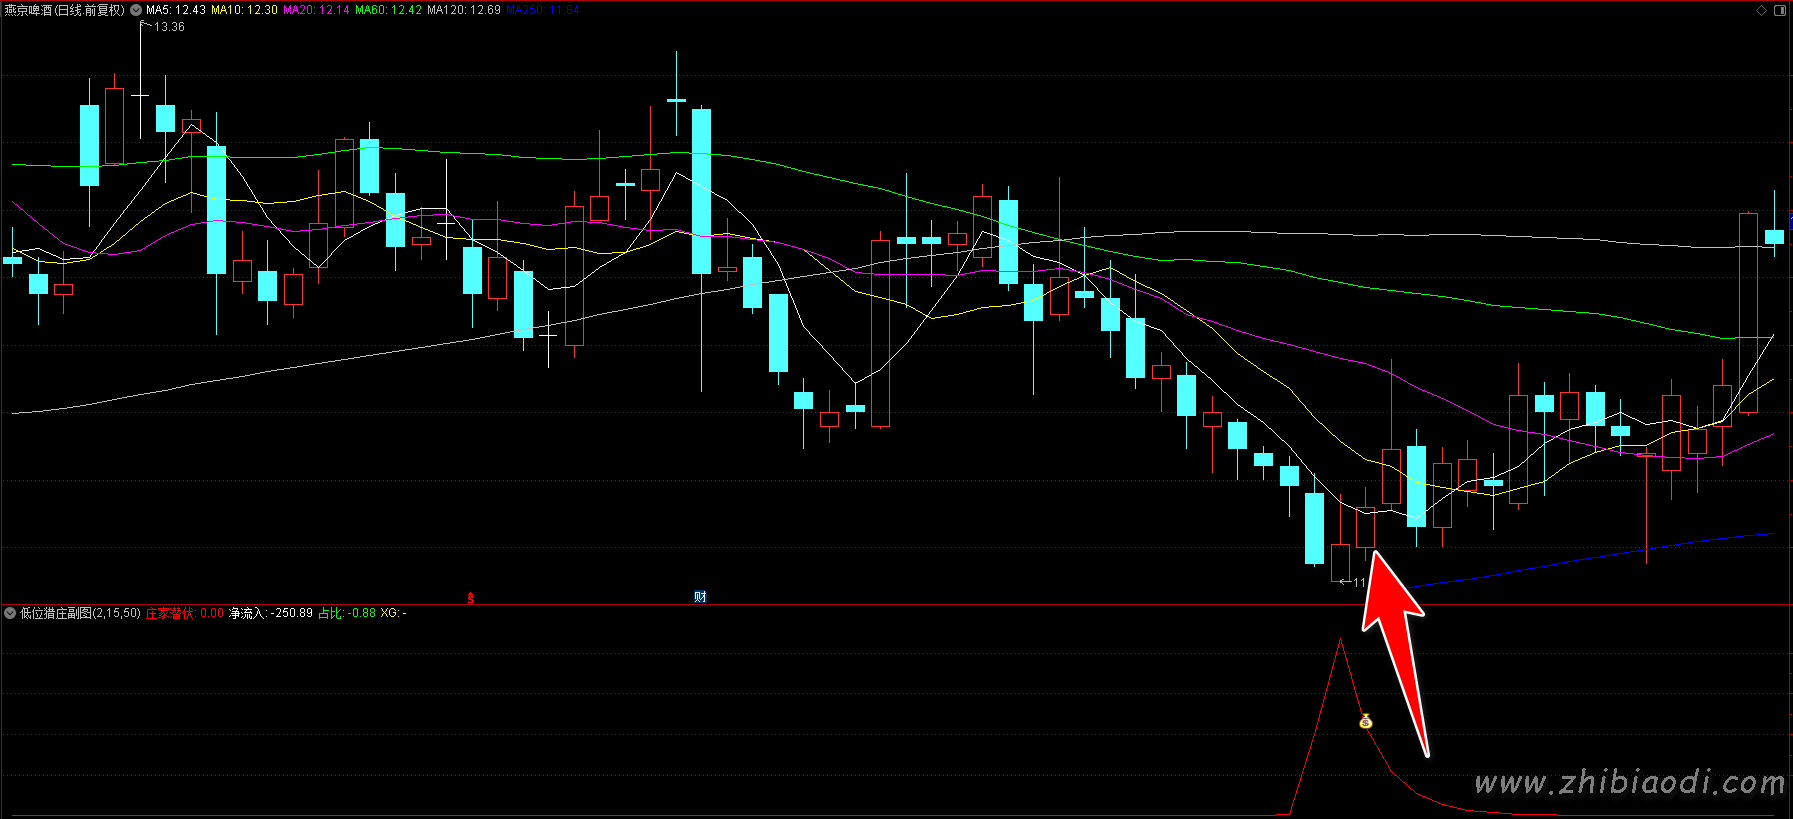Click the red 庄家潜伏 indicator value
The height and width of the screenshot is (819, 1793).
[x=184, y=613]
